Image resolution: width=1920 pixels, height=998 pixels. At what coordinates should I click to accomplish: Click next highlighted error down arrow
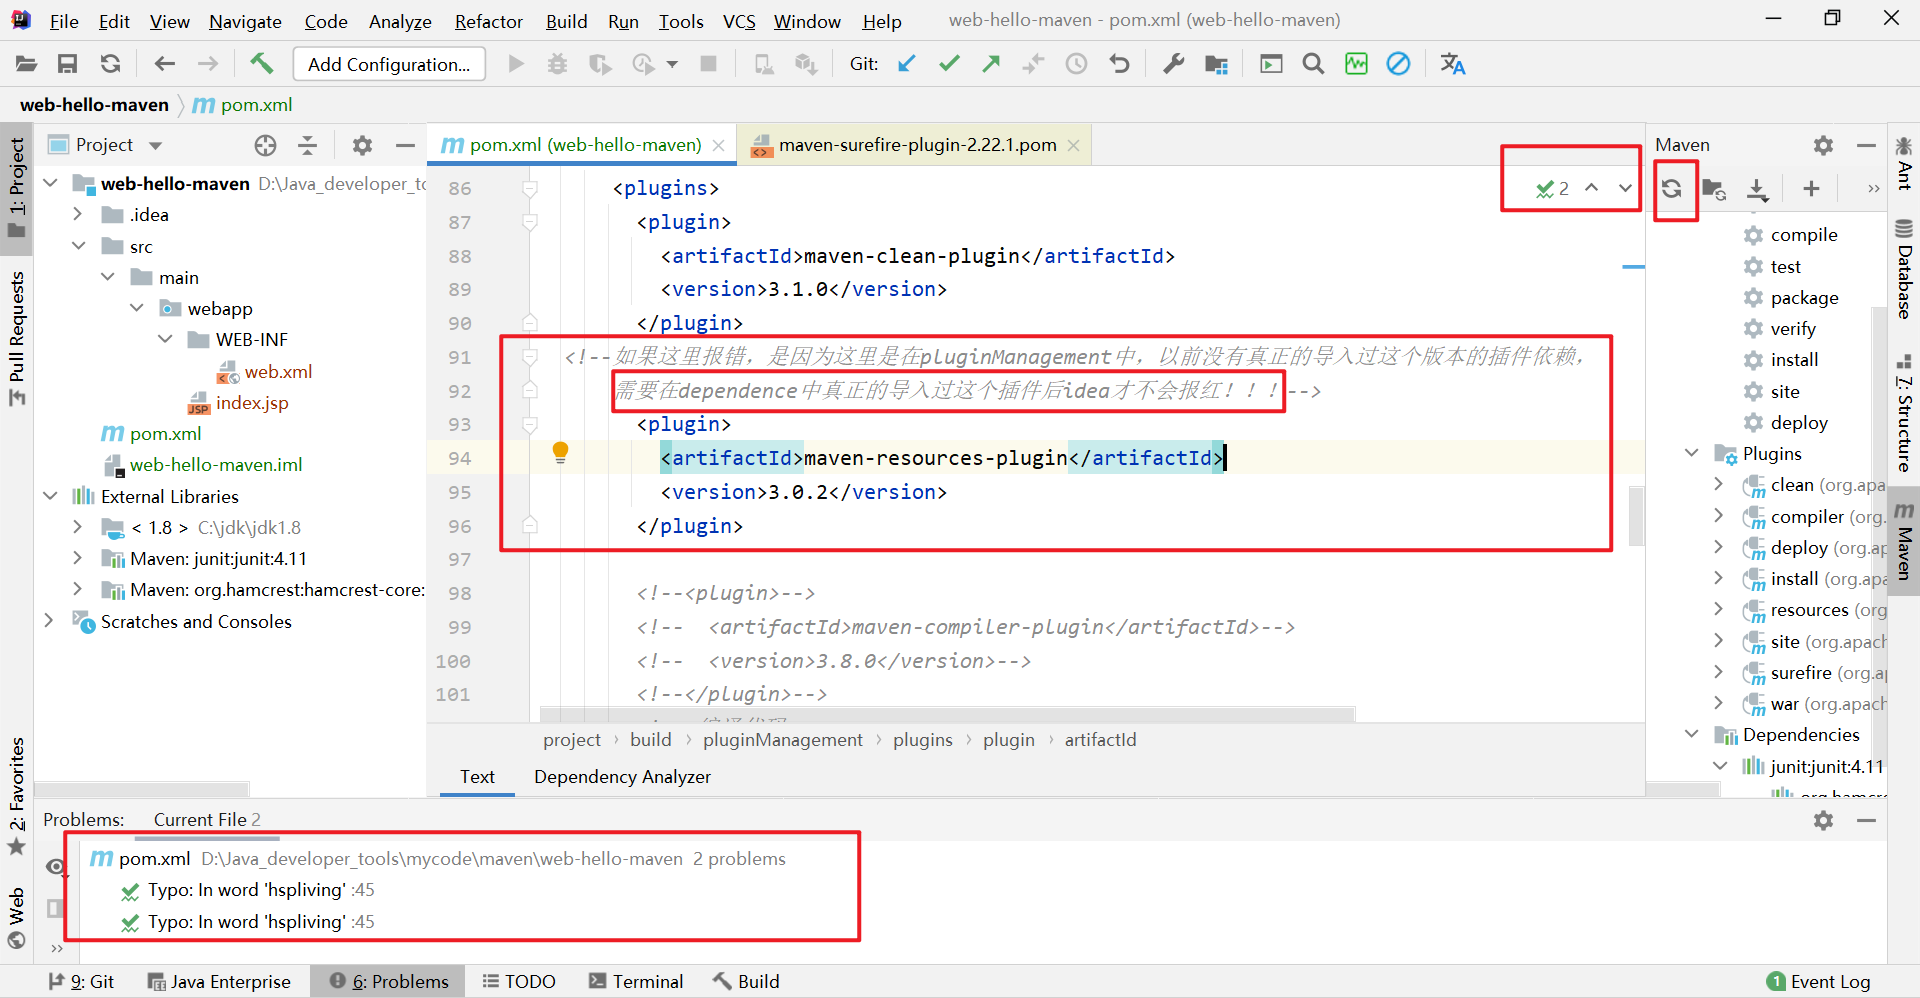click(1625, 188)
